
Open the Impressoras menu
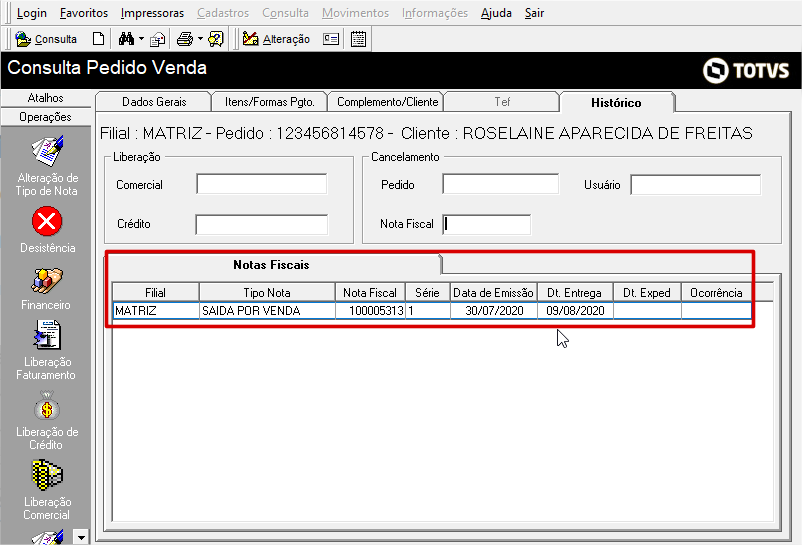(x=152, y=13)
